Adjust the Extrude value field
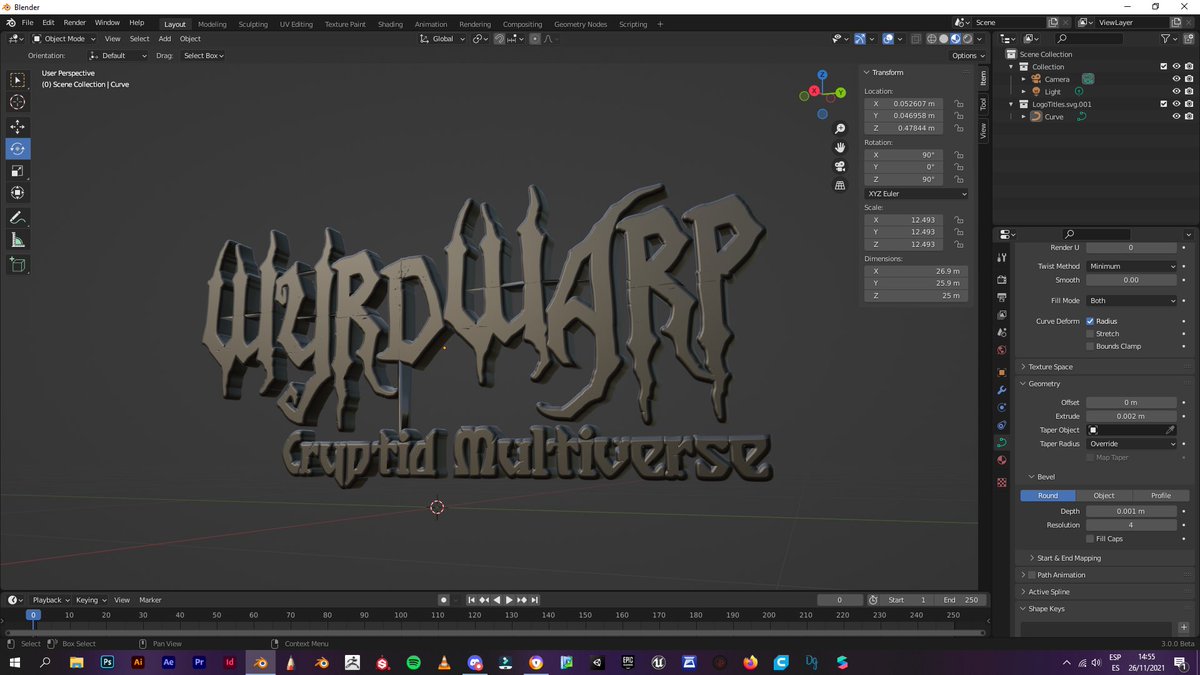Image resolution: width=1200 pixels, height=675 pixels. pos(1132,416)
